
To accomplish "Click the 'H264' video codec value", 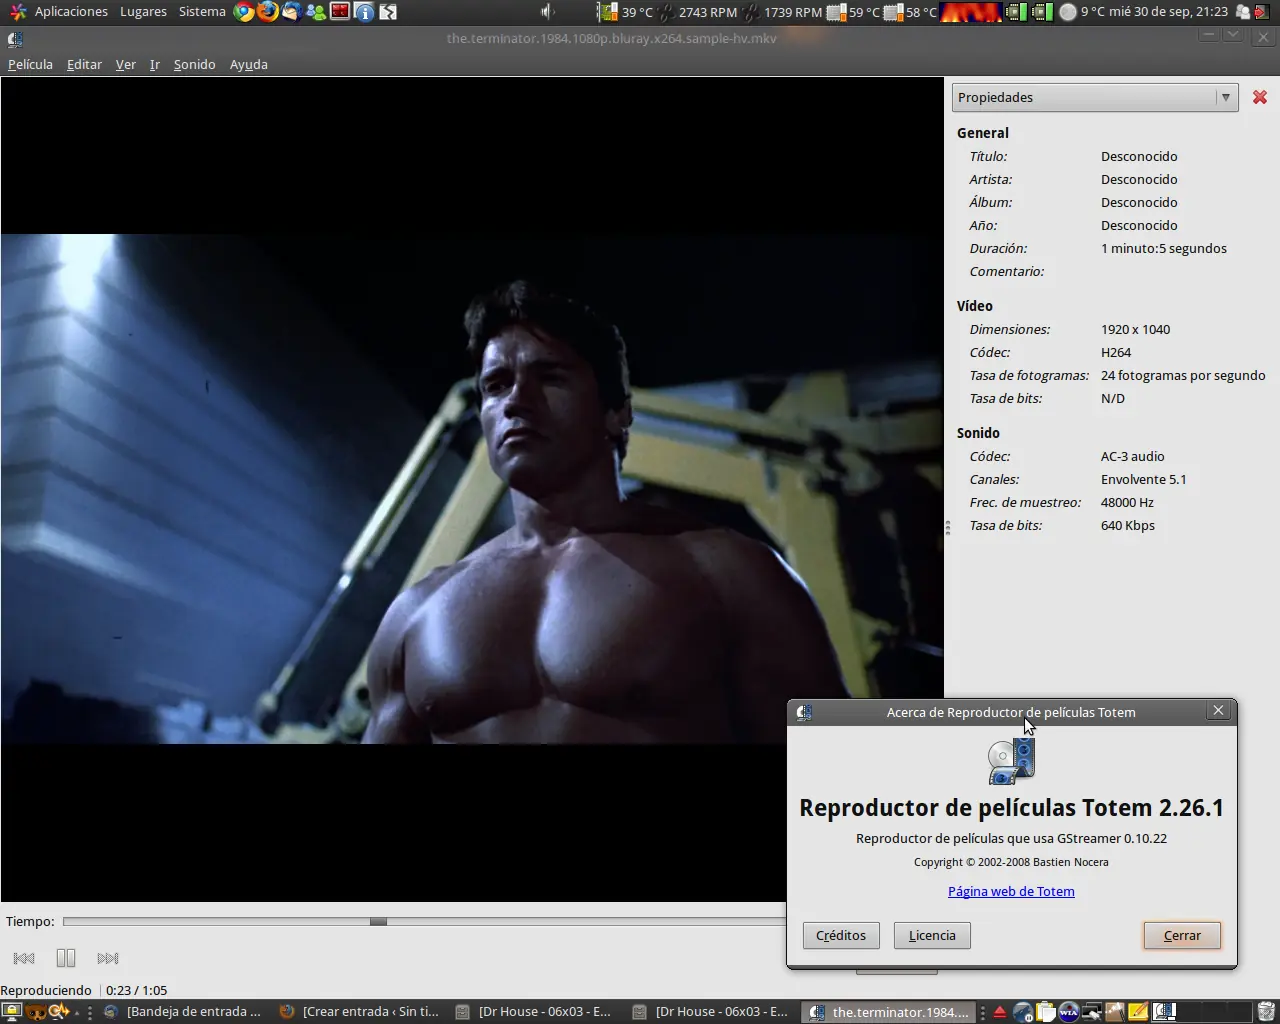I will [x=1116, y=352].
